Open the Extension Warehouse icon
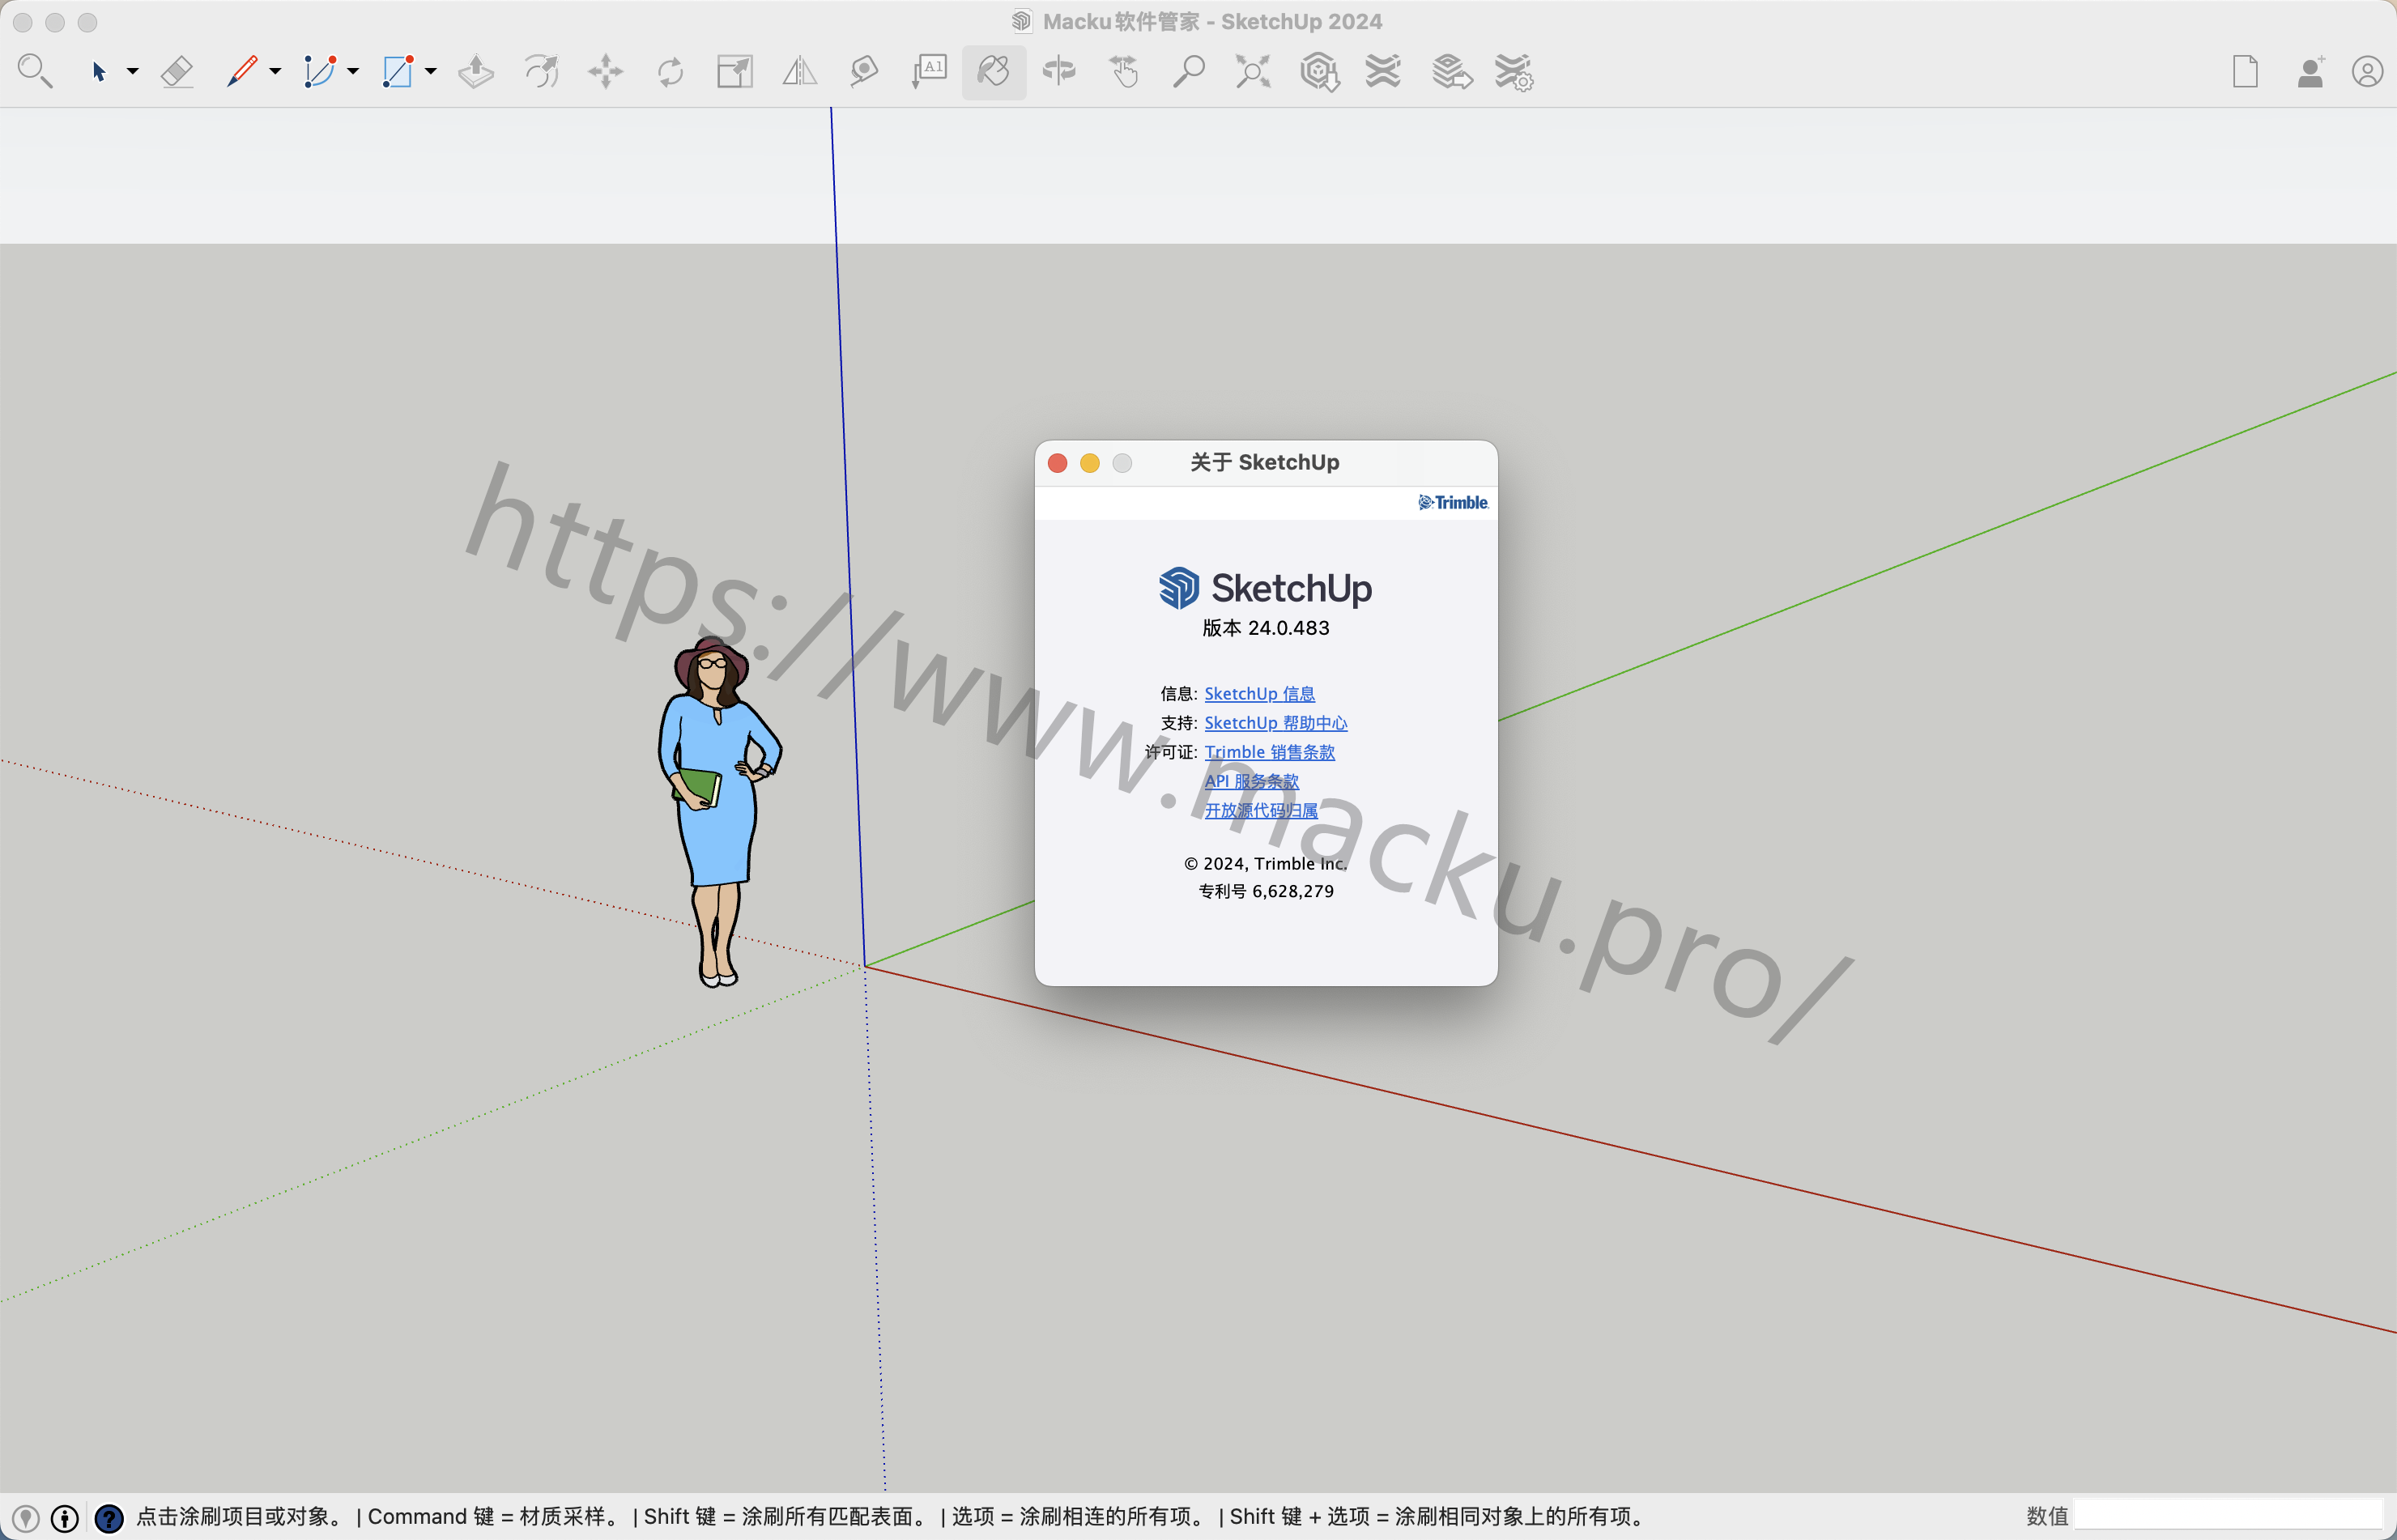2397x1540 pixels. [x=1384, y=71]
